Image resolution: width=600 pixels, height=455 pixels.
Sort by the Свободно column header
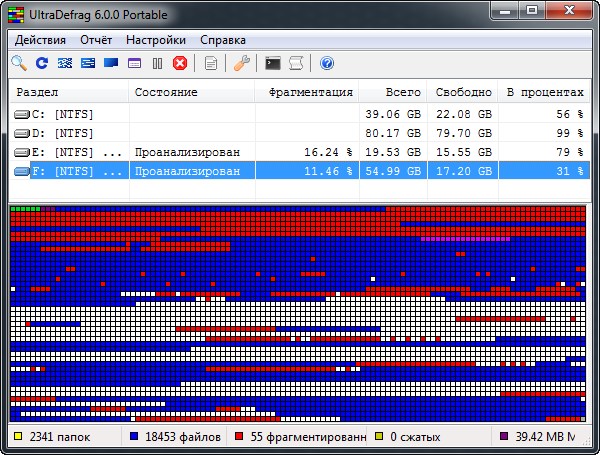(x=463, y=92)
